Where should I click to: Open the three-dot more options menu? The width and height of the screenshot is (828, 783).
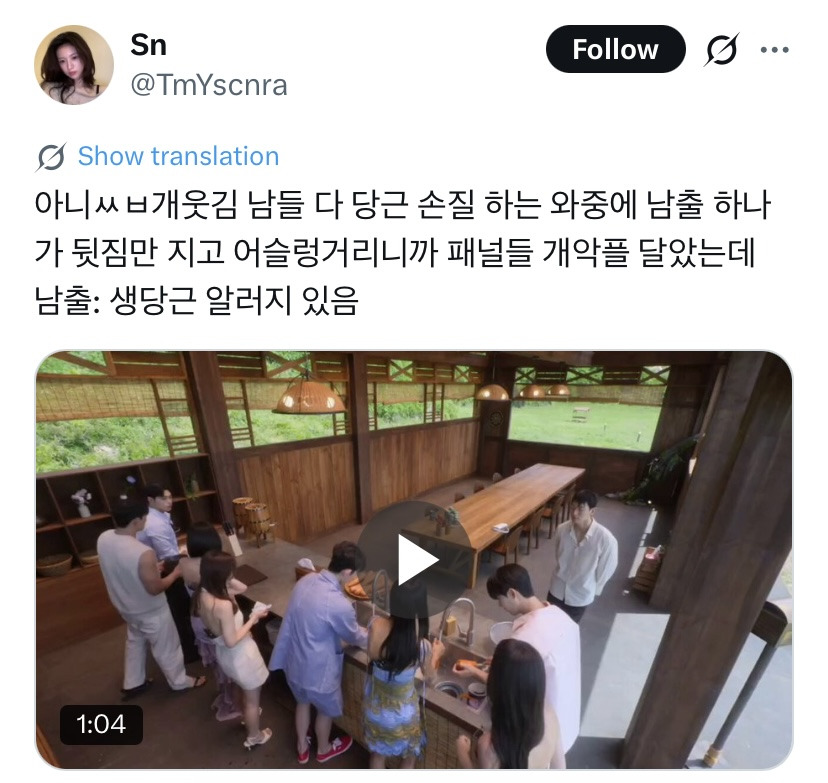(x=774, y=50)
